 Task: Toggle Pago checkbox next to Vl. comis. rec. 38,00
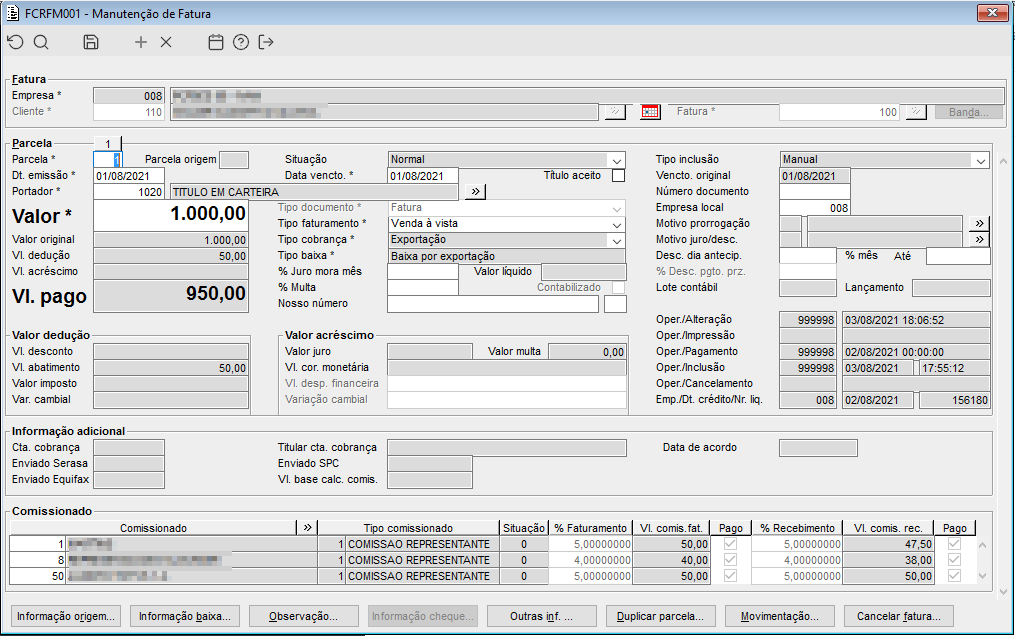[x=954, y=560]
